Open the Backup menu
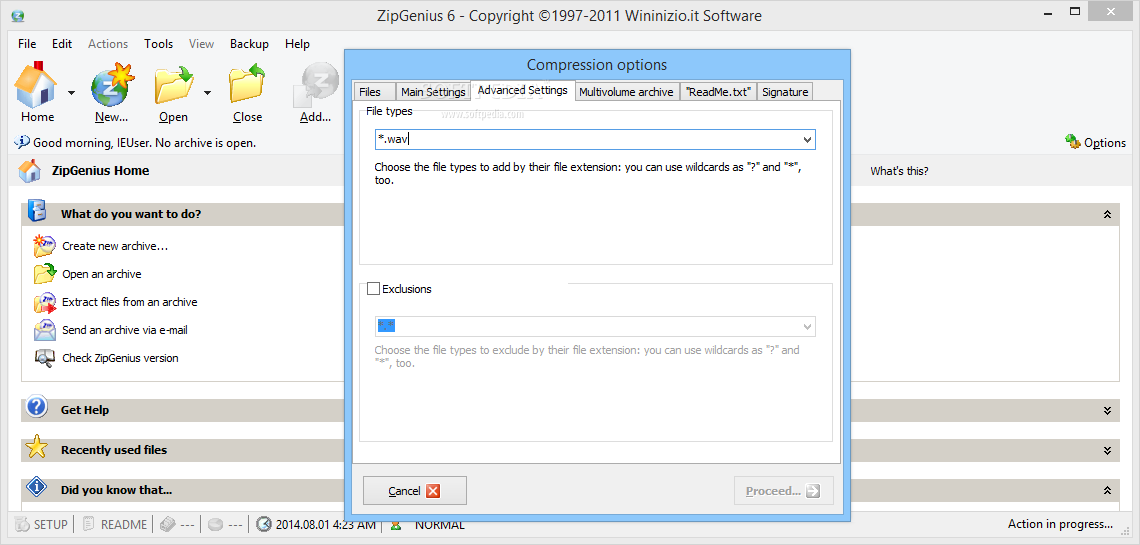 [249, 44]
